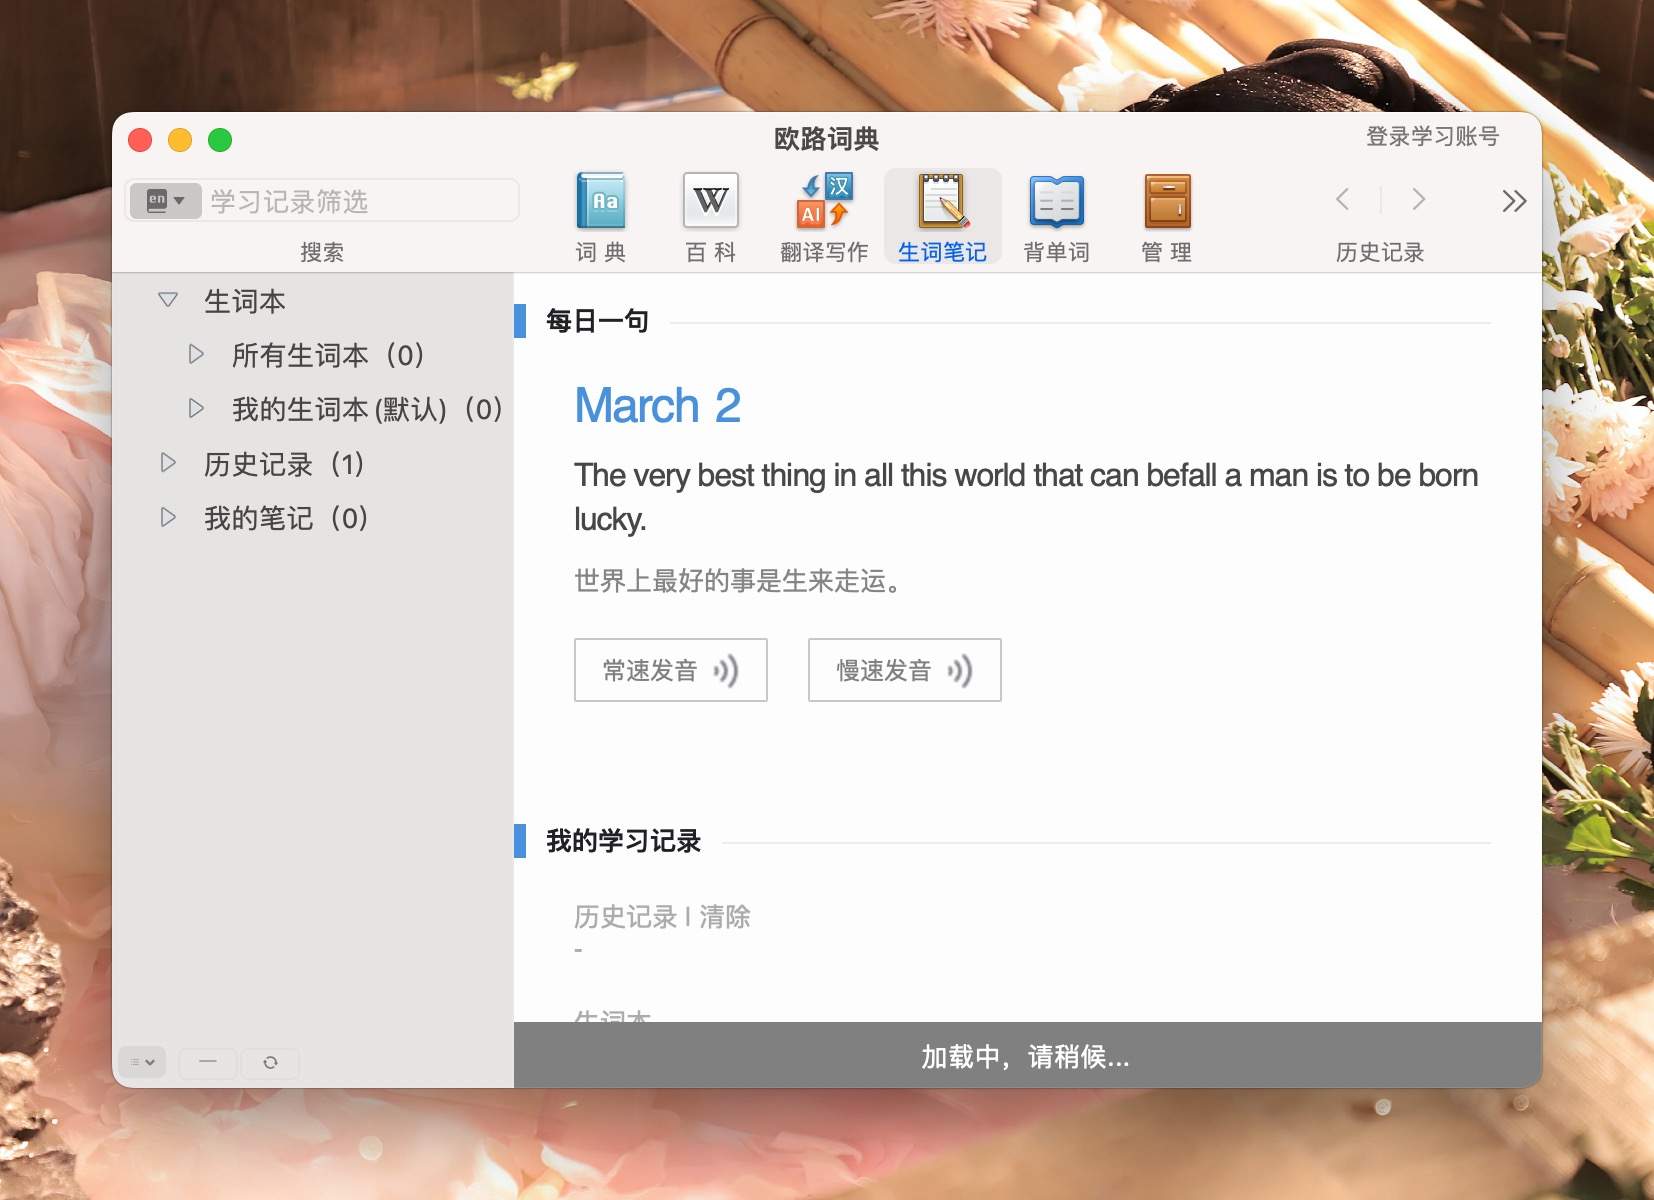Open the 管理 management panel
The height and width of the screenshot is (1200, 1654).
point(1166,212)
